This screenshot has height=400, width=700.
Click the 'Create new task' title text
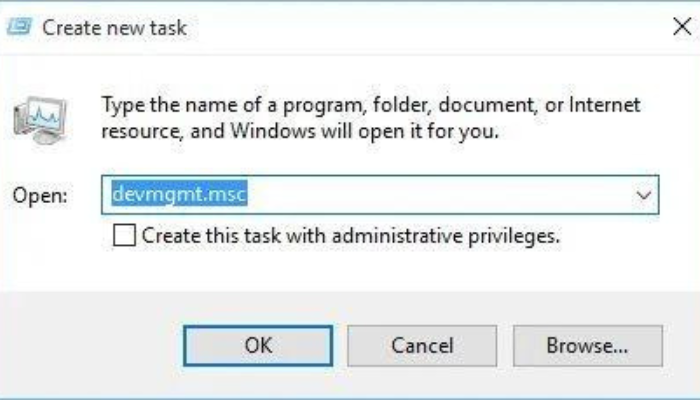click(x=114, y=27)
